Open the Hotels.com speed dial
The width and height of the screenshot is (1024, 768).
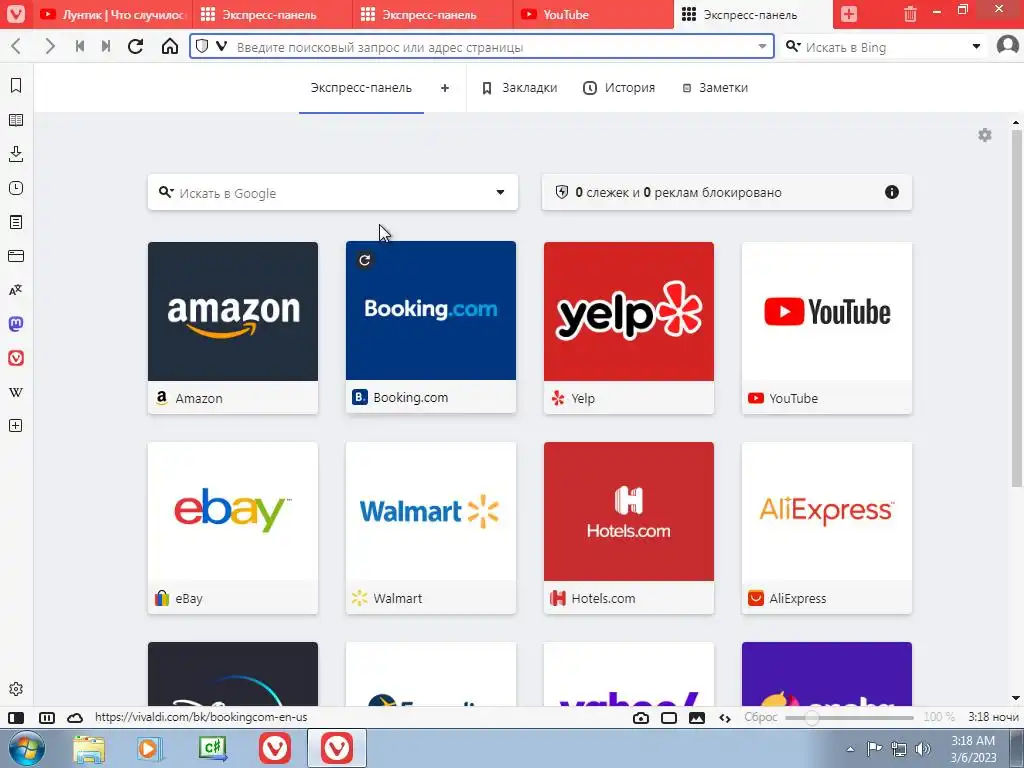pos(628,528)
